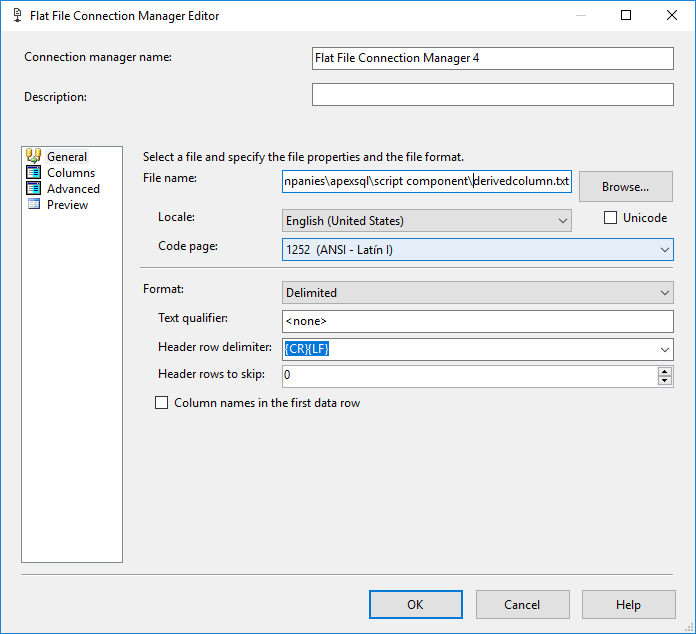Click the title bar microphone-style app icon
This screenshot has width=696, height=634.
coord(16,16)
